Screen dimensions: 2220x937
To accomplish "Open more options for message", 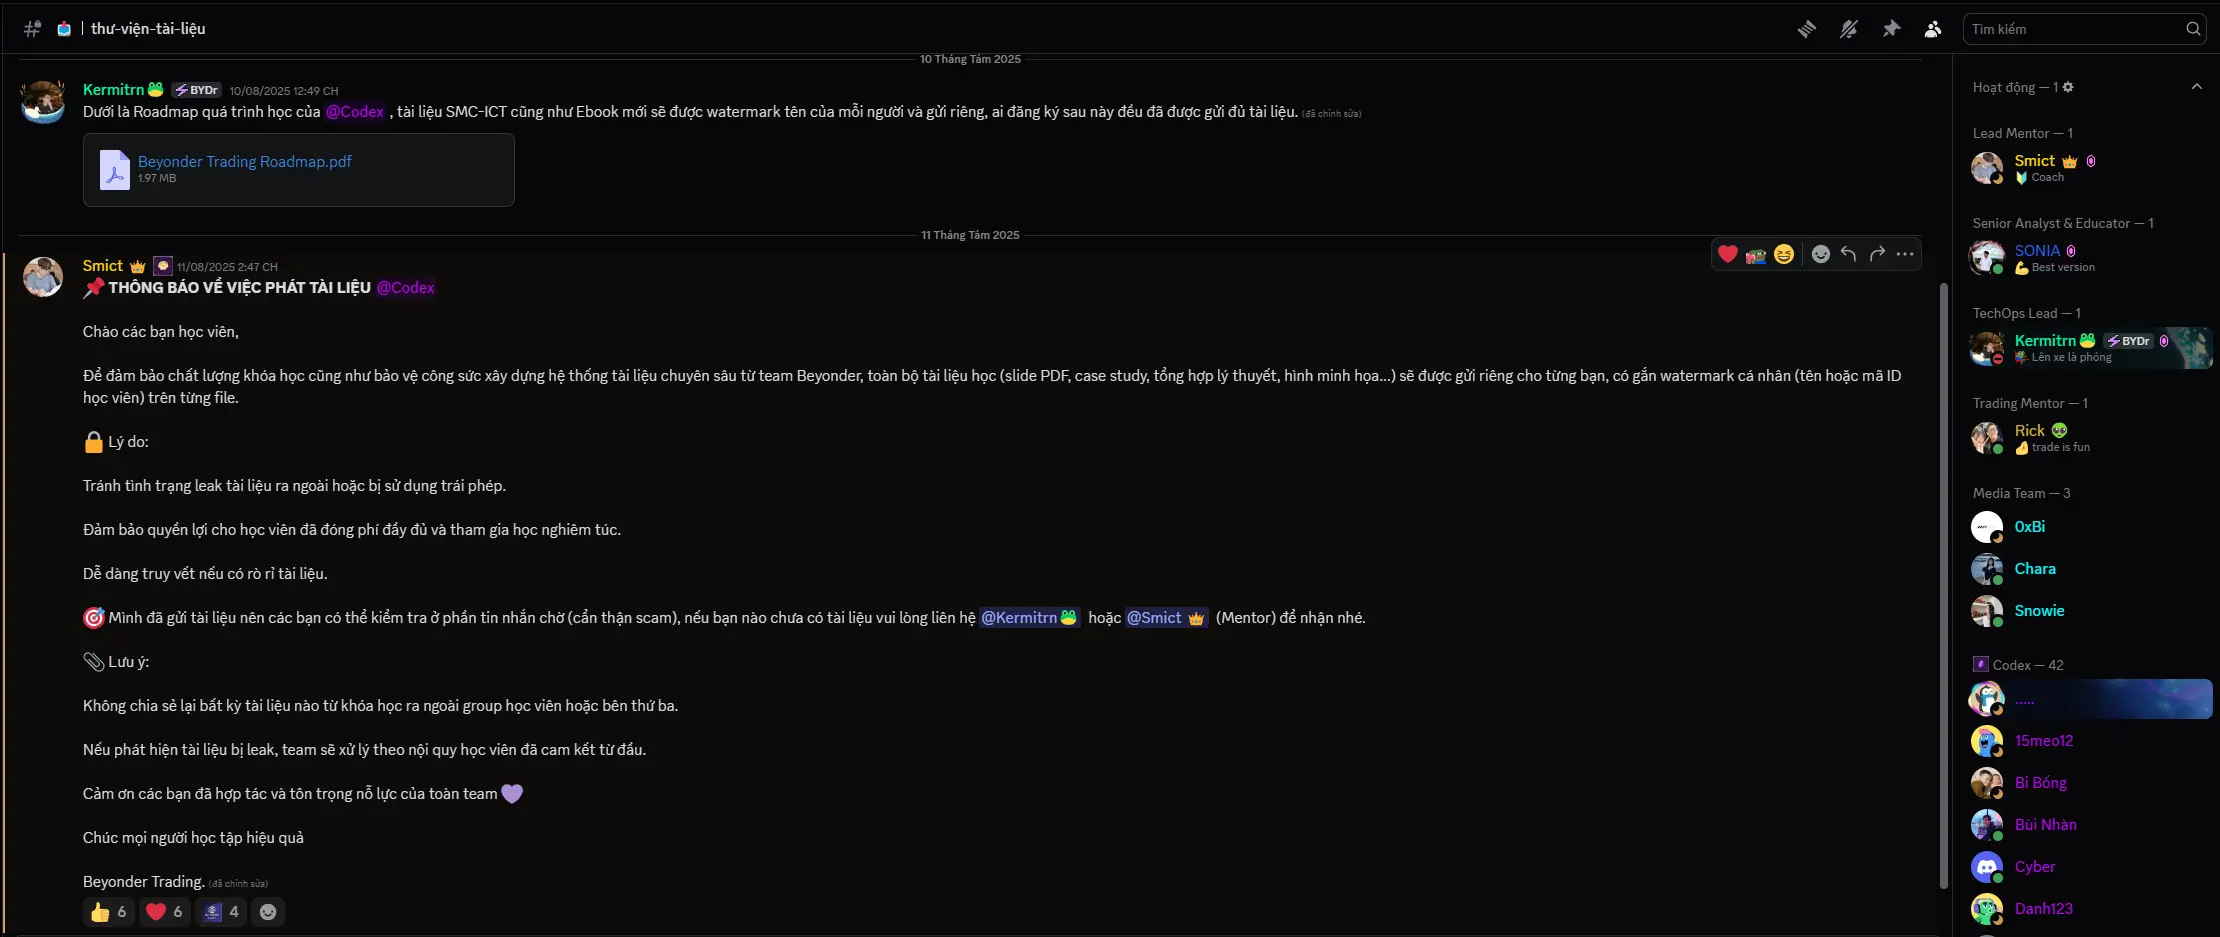I will coord(1905,254).
